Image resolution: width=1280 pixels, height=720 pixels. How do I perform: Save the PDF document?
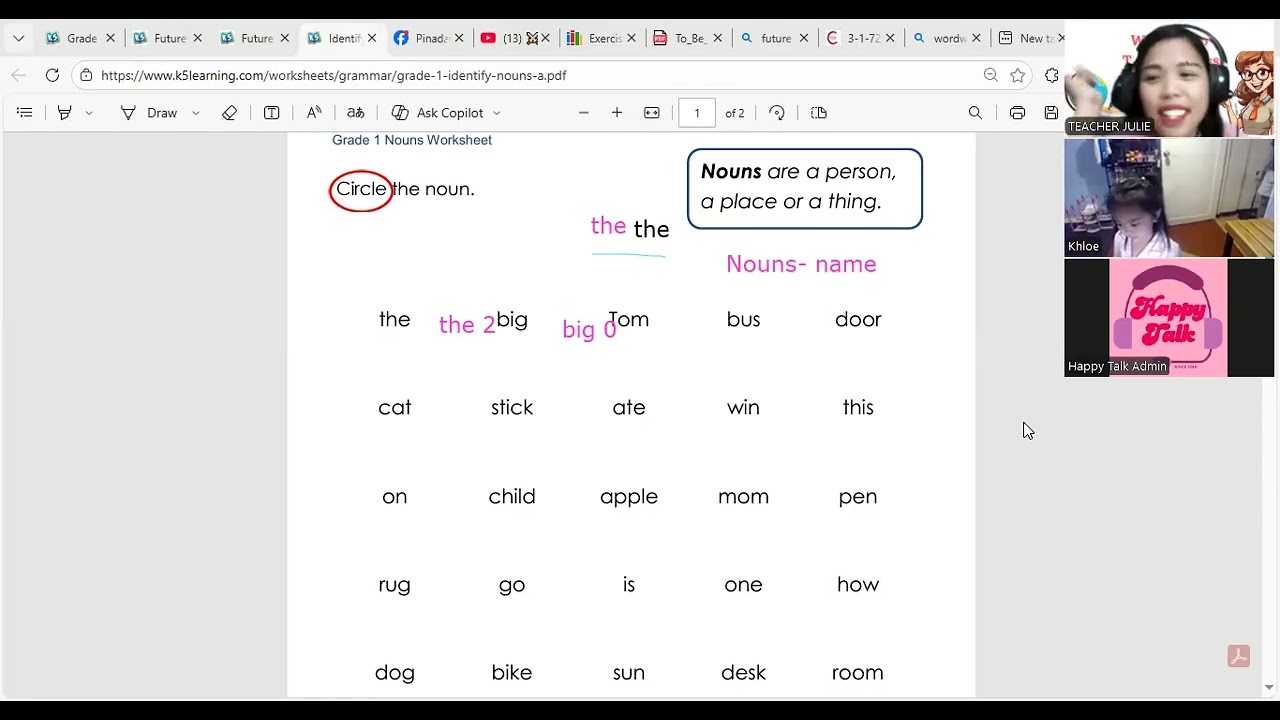coord(1051,113)
